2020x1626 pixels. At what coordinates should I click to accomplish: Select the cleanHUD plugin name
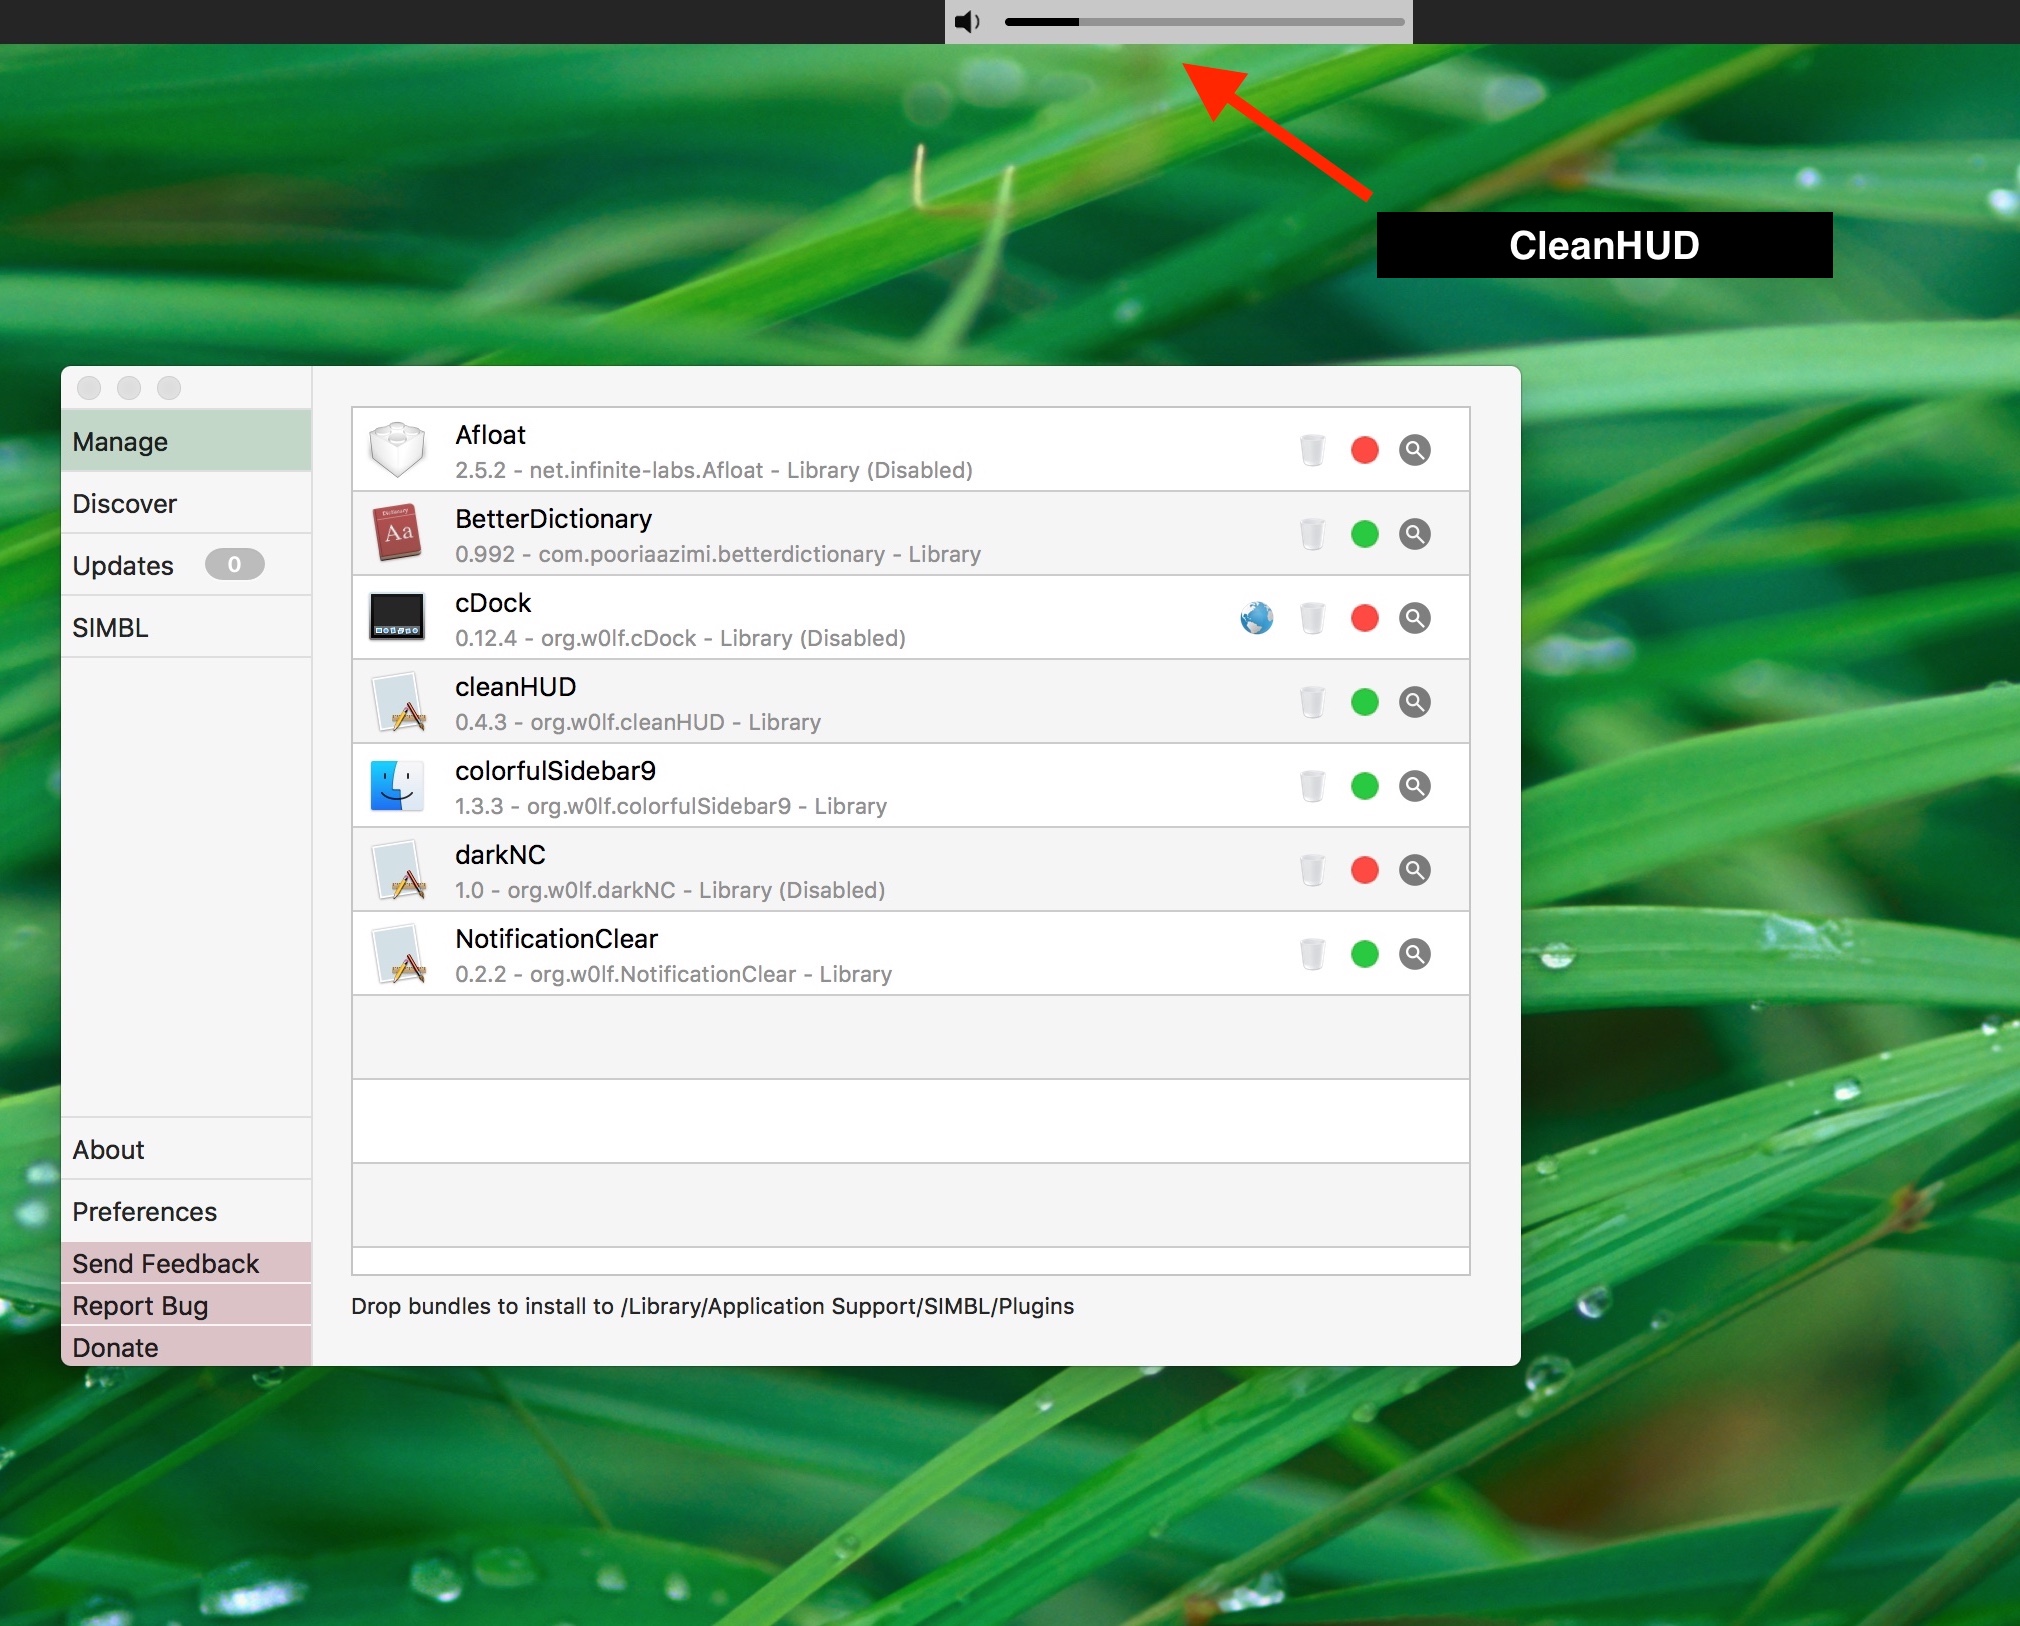point(515,687)
